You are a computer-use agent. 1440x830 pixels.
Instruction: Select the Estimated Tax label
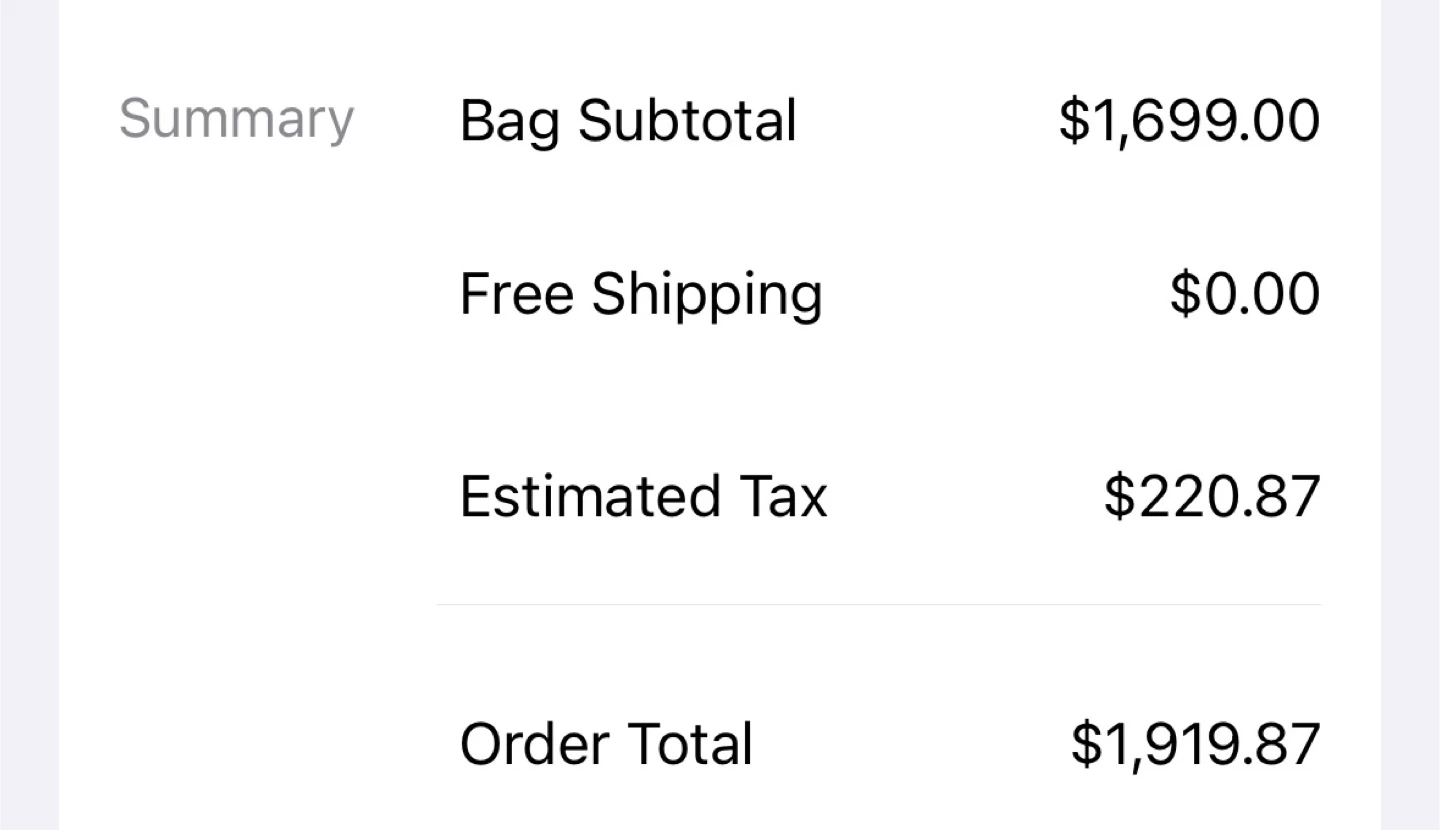click(643, 496)
